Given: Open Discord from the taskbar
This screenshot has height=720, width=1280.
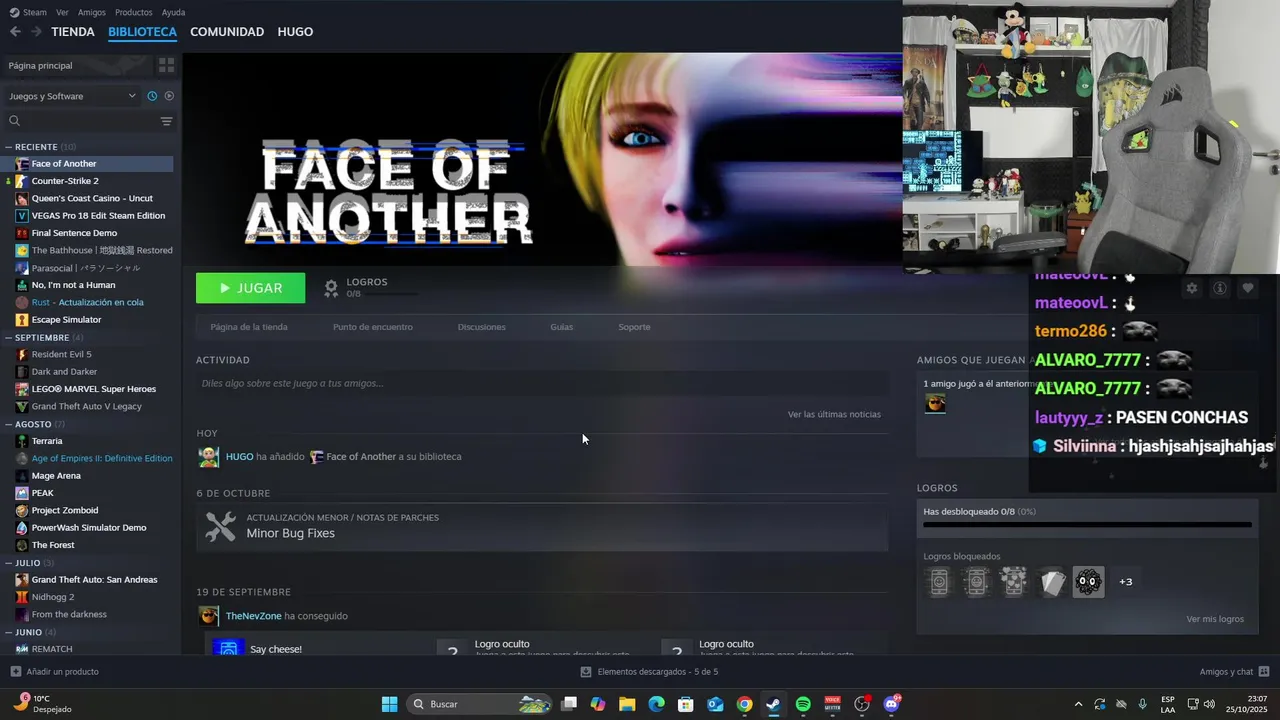Looking at the screenshot, I should [x=891, y=704].
